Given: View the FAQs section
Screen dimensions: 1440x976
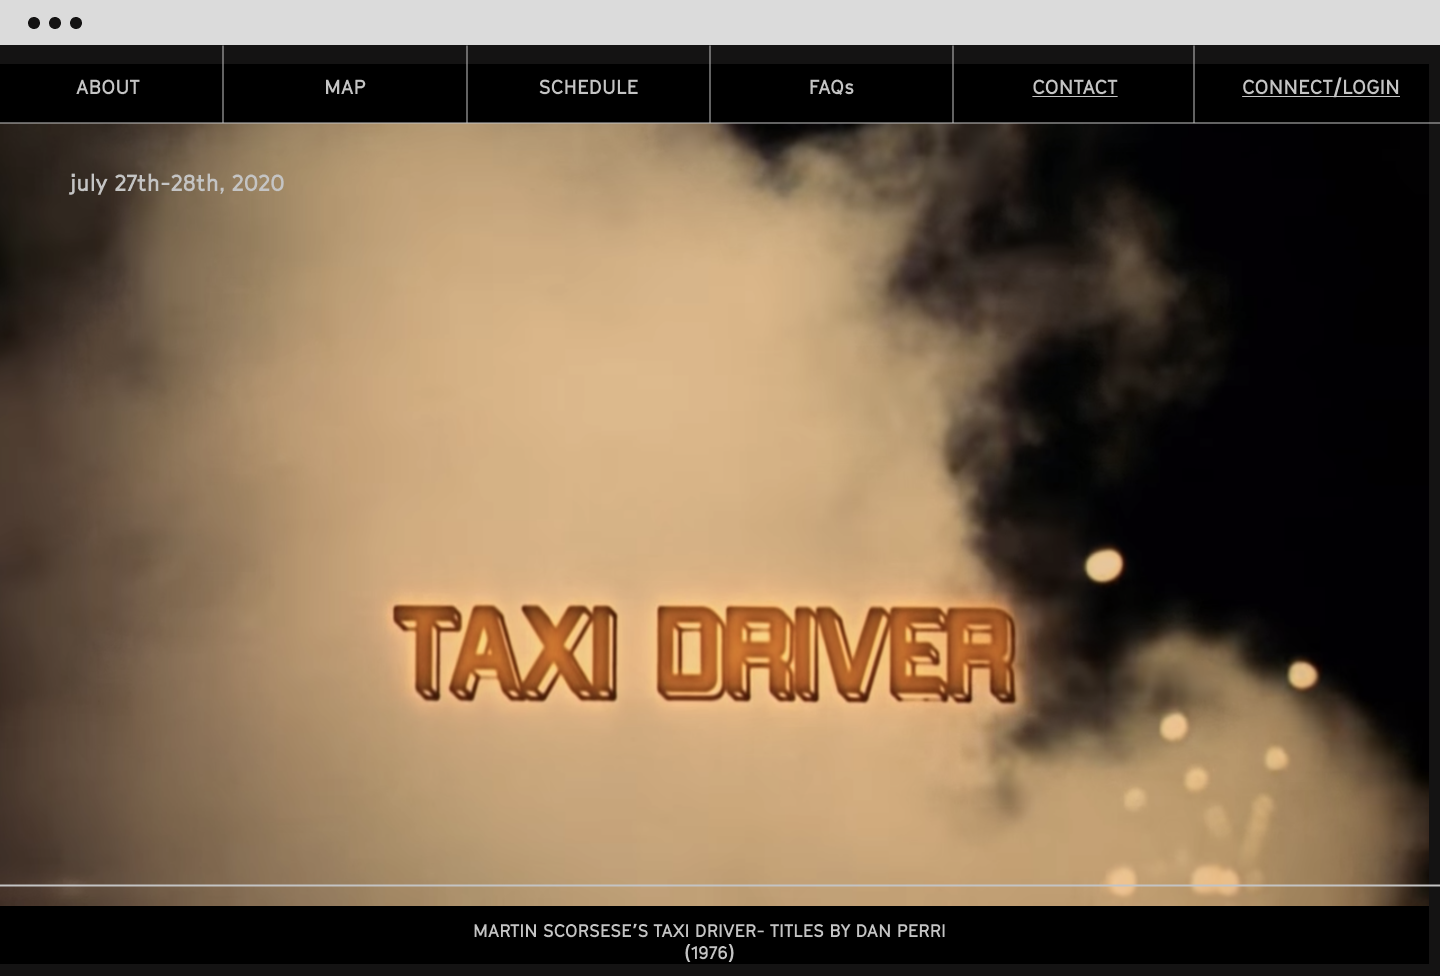Looking at the screenshot, I should point(831,87).
